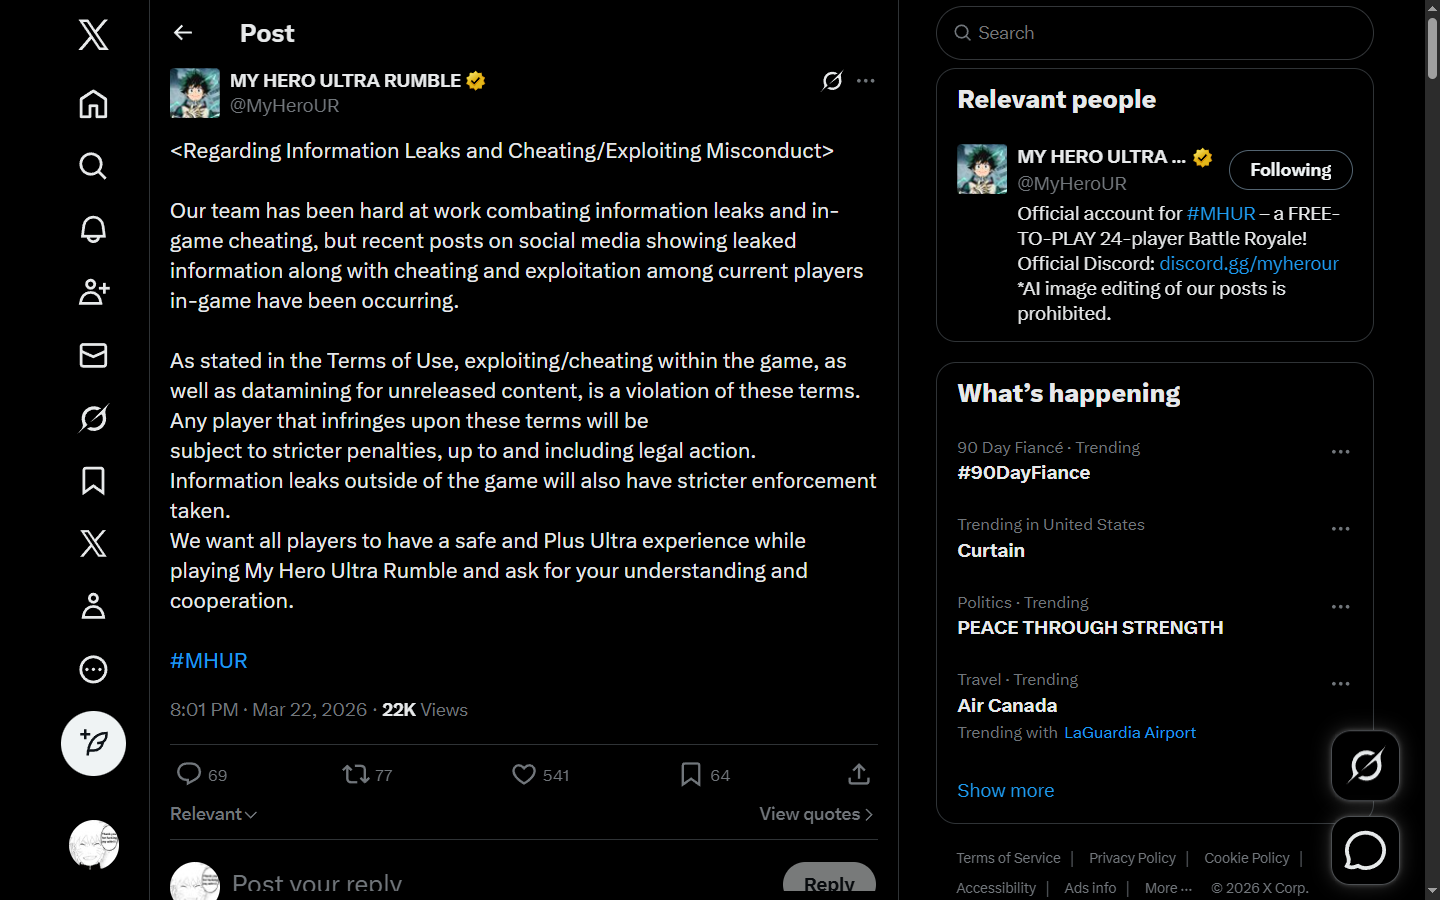Click the page vertical scrollbar thumb
Image resolution: width=1440 pixels, height=900 pixels.
click(x=1432, y=47)
